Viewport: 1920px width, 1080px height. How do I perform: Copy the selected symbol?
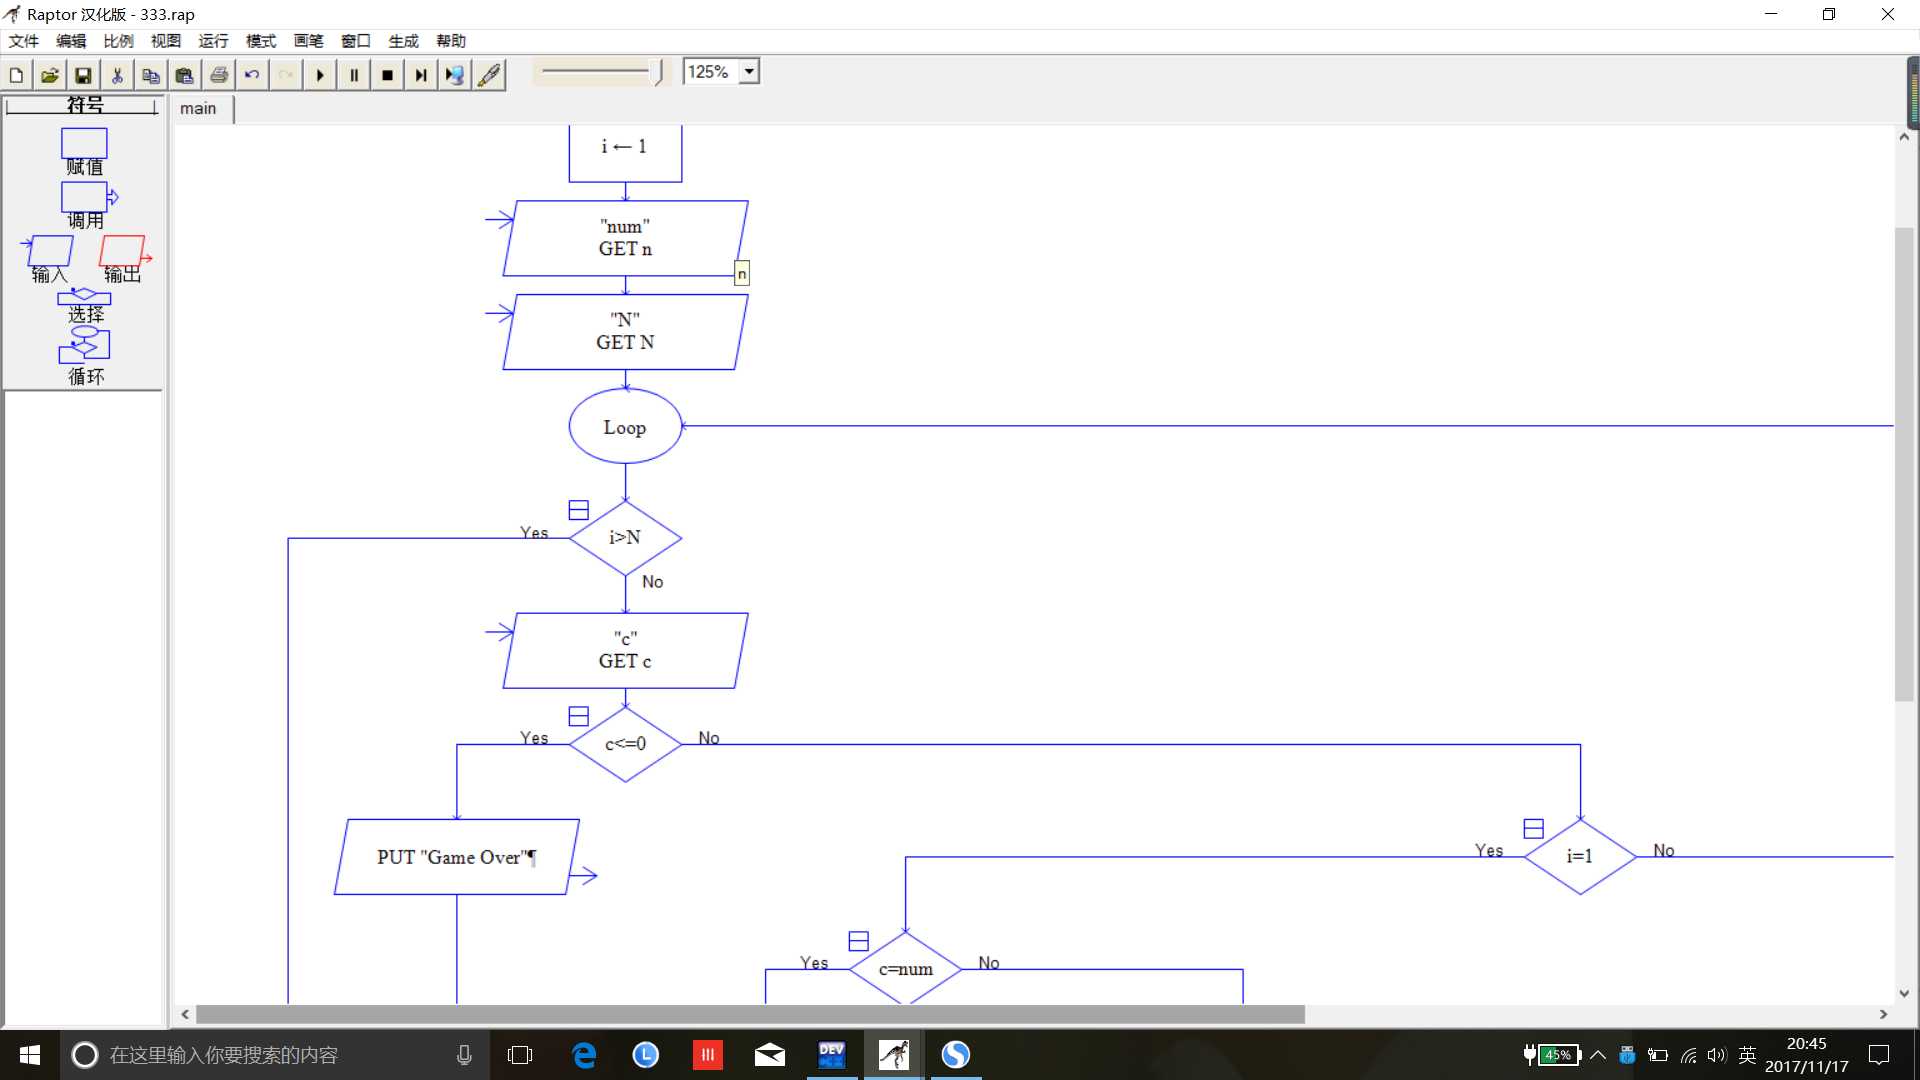[151, 75]
